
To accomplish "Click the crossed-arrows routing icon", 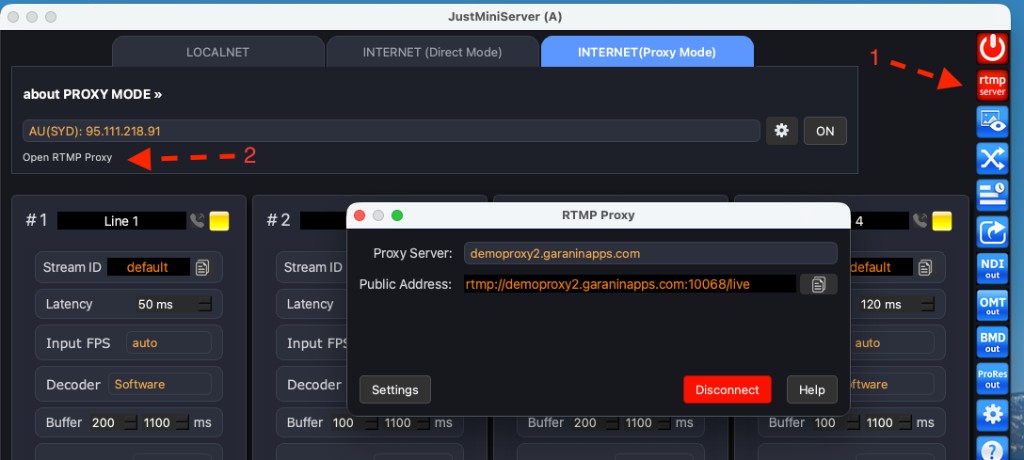I will coord(992,159).
